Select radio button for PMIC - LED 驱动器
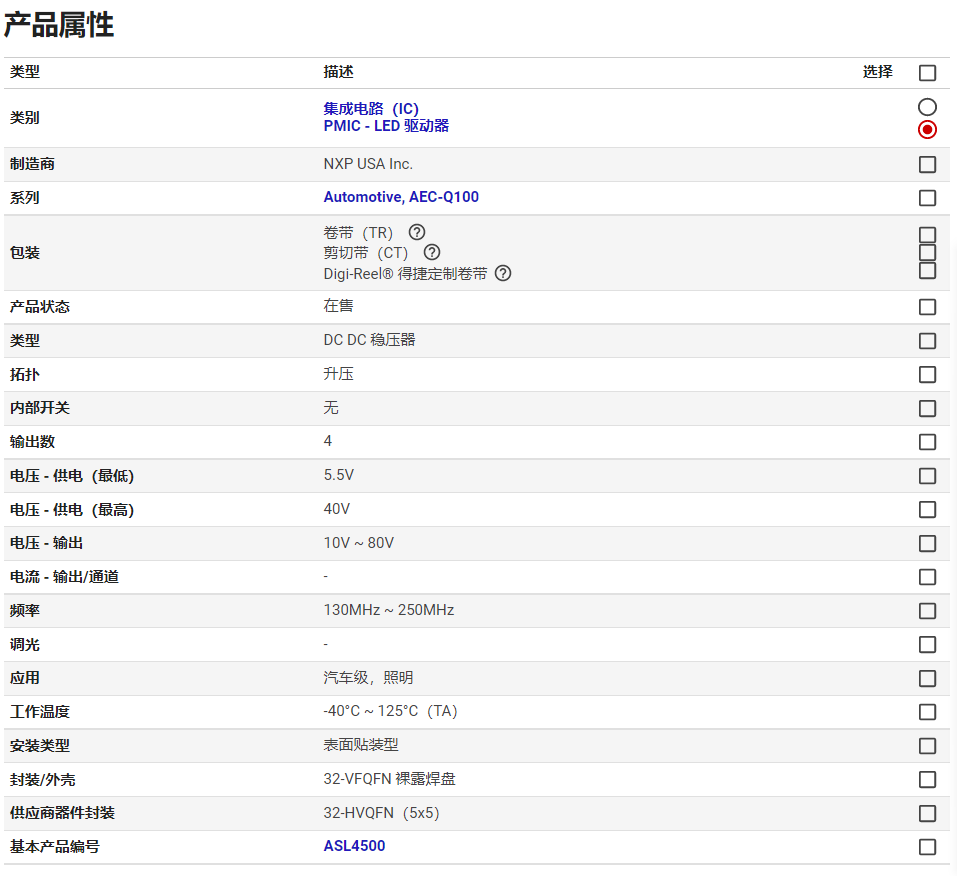This screenshot has width=957, height=876. click(x=927, y=129)
